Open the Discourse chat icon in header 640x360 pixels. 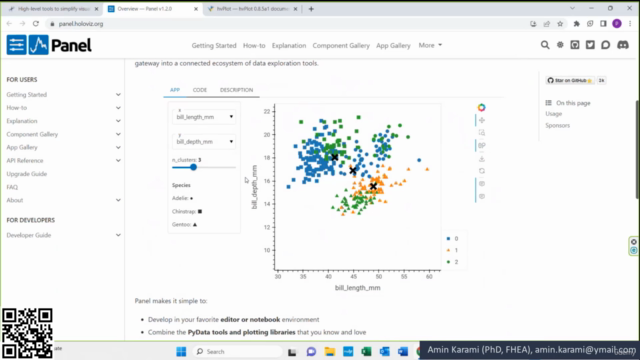[605, 45]
